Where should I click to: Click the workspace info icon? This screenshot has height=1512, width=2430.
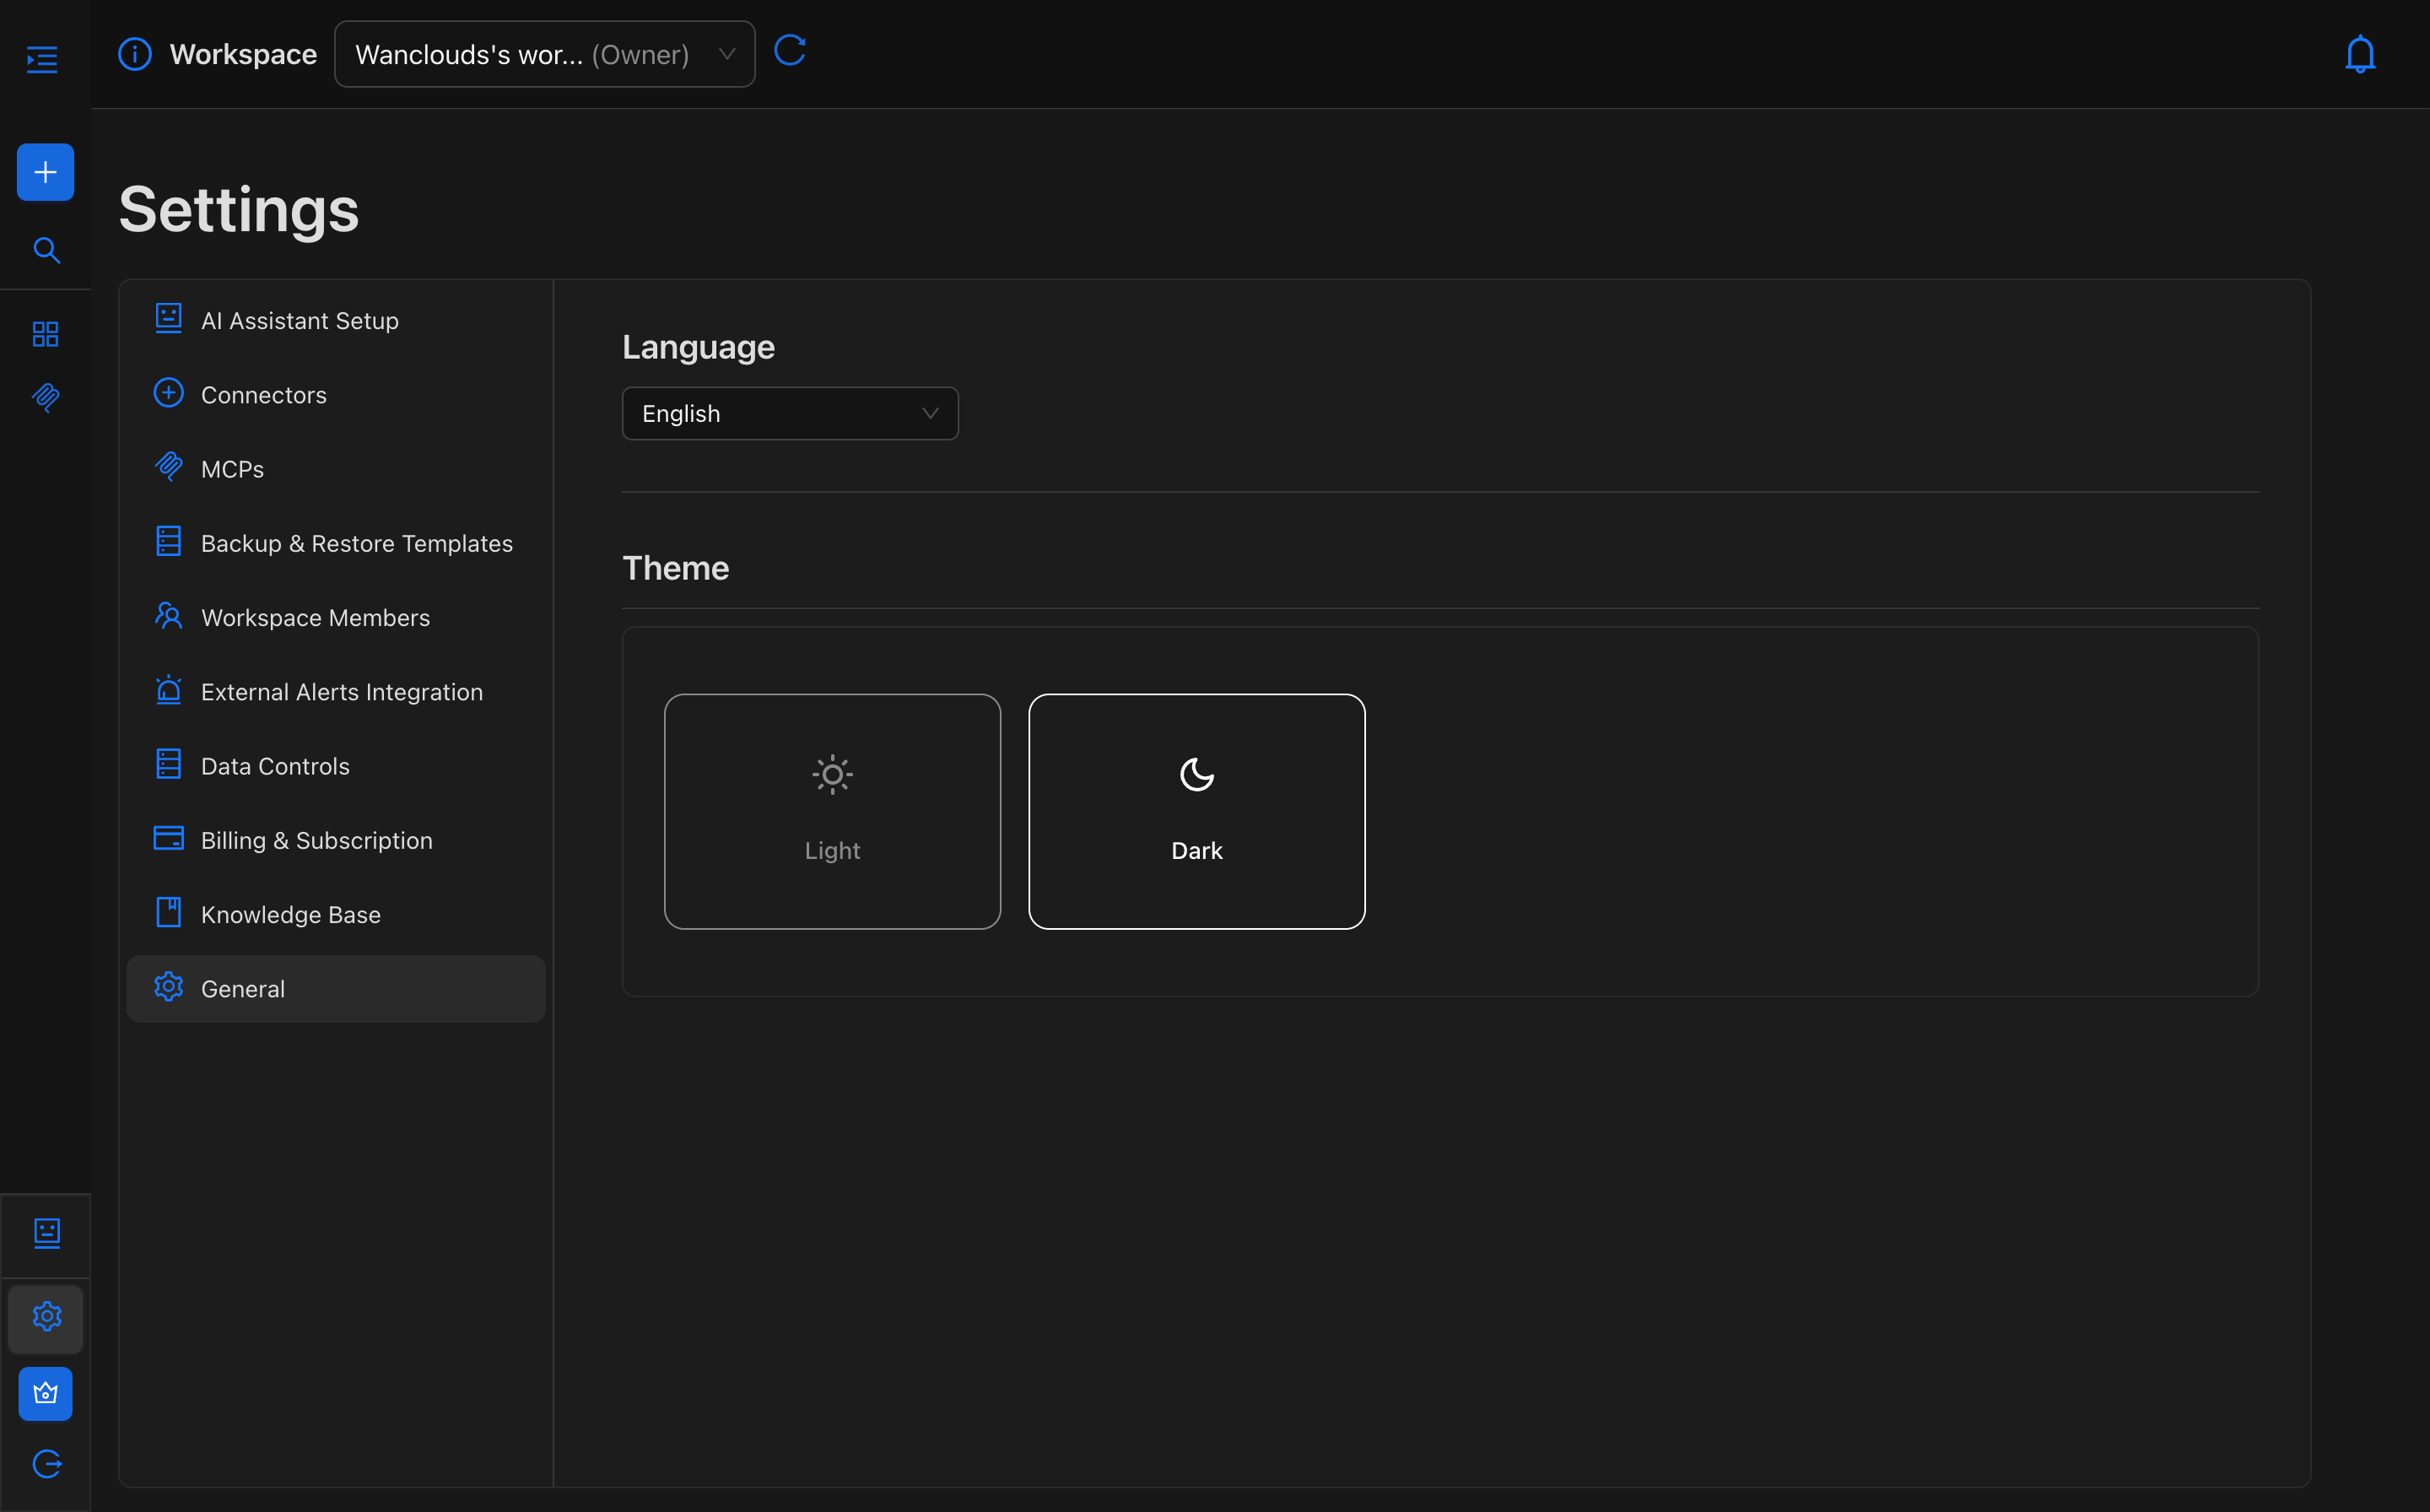click(x=135, y=54)
